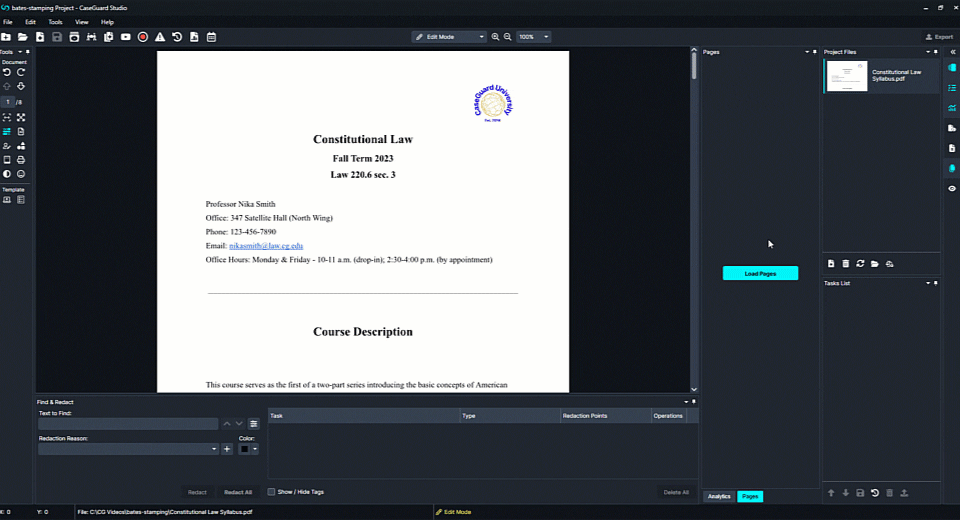Refresh project files with sync icon

click(860, 263)
